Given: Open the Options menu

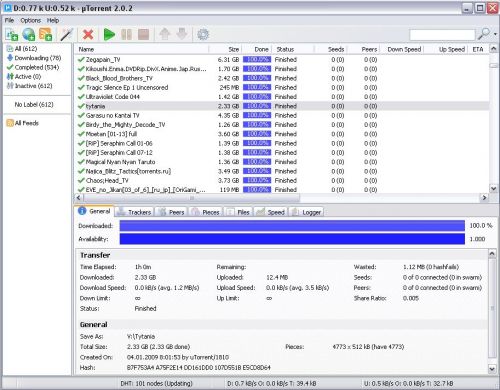Looking at the screenshot, I should (31, 20).
